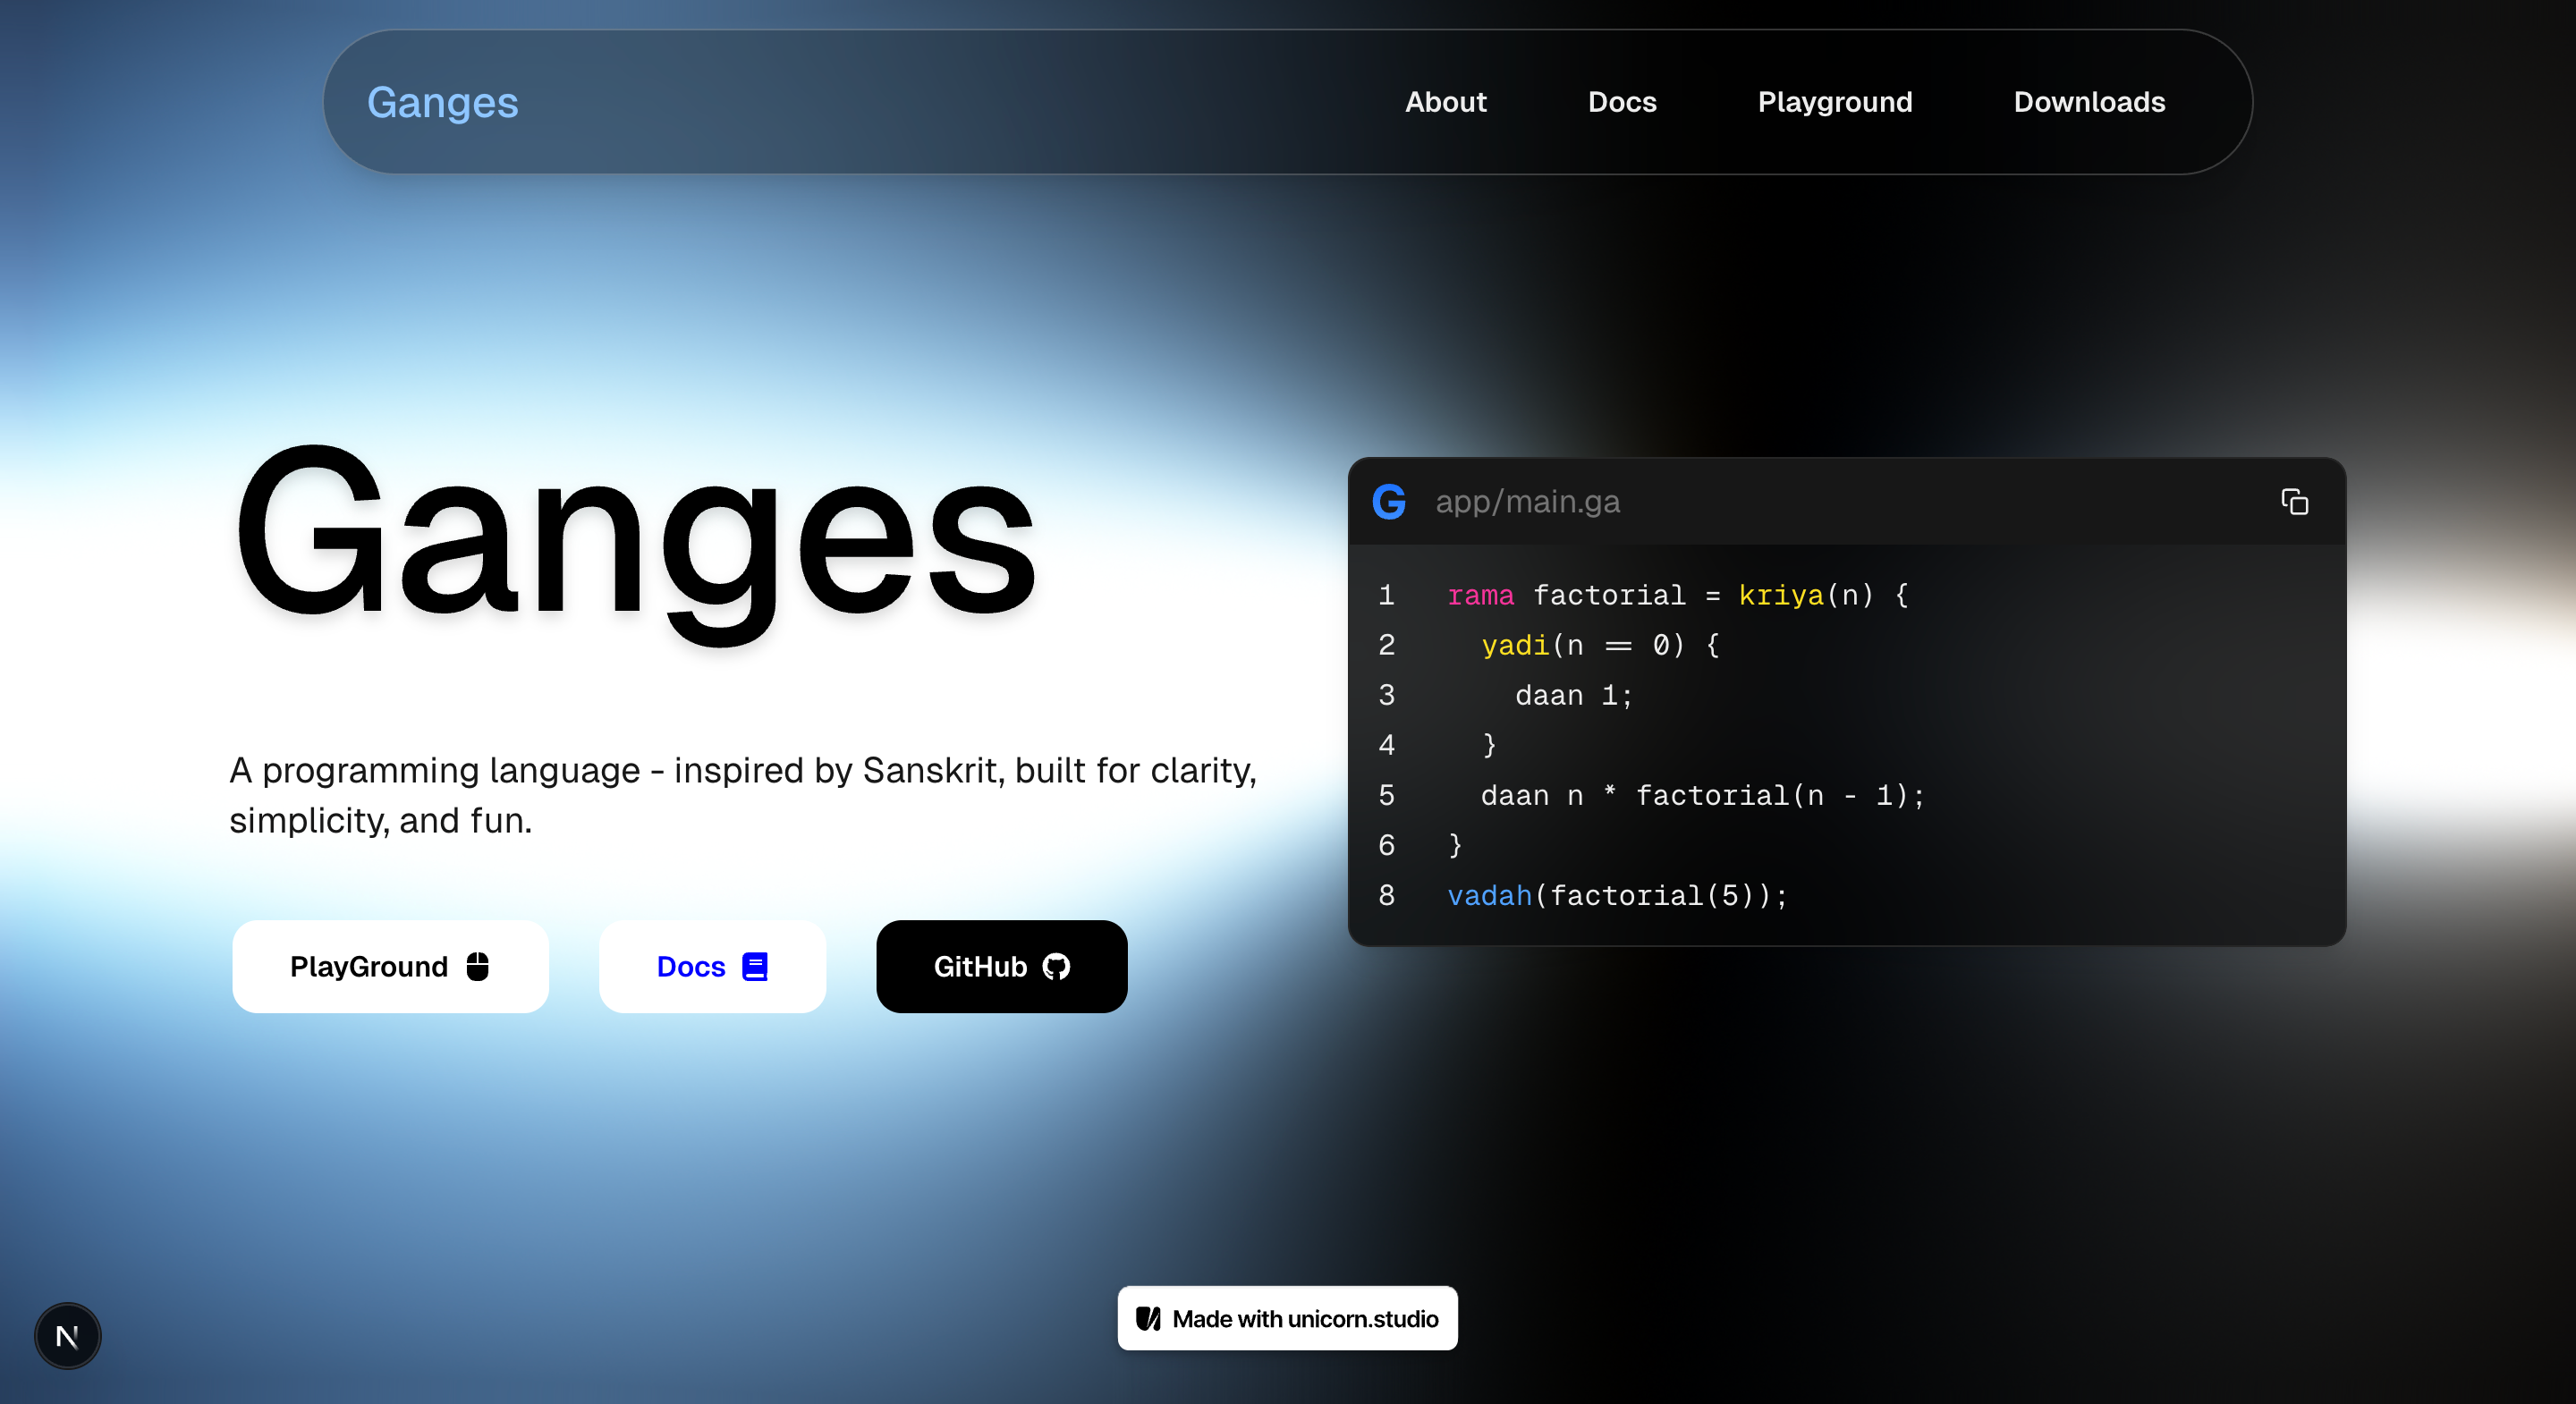This screenshot has height=1404, width=2576.
Task: Open the About nav item
Action: pyautogui.click(x=1445, y=102)
